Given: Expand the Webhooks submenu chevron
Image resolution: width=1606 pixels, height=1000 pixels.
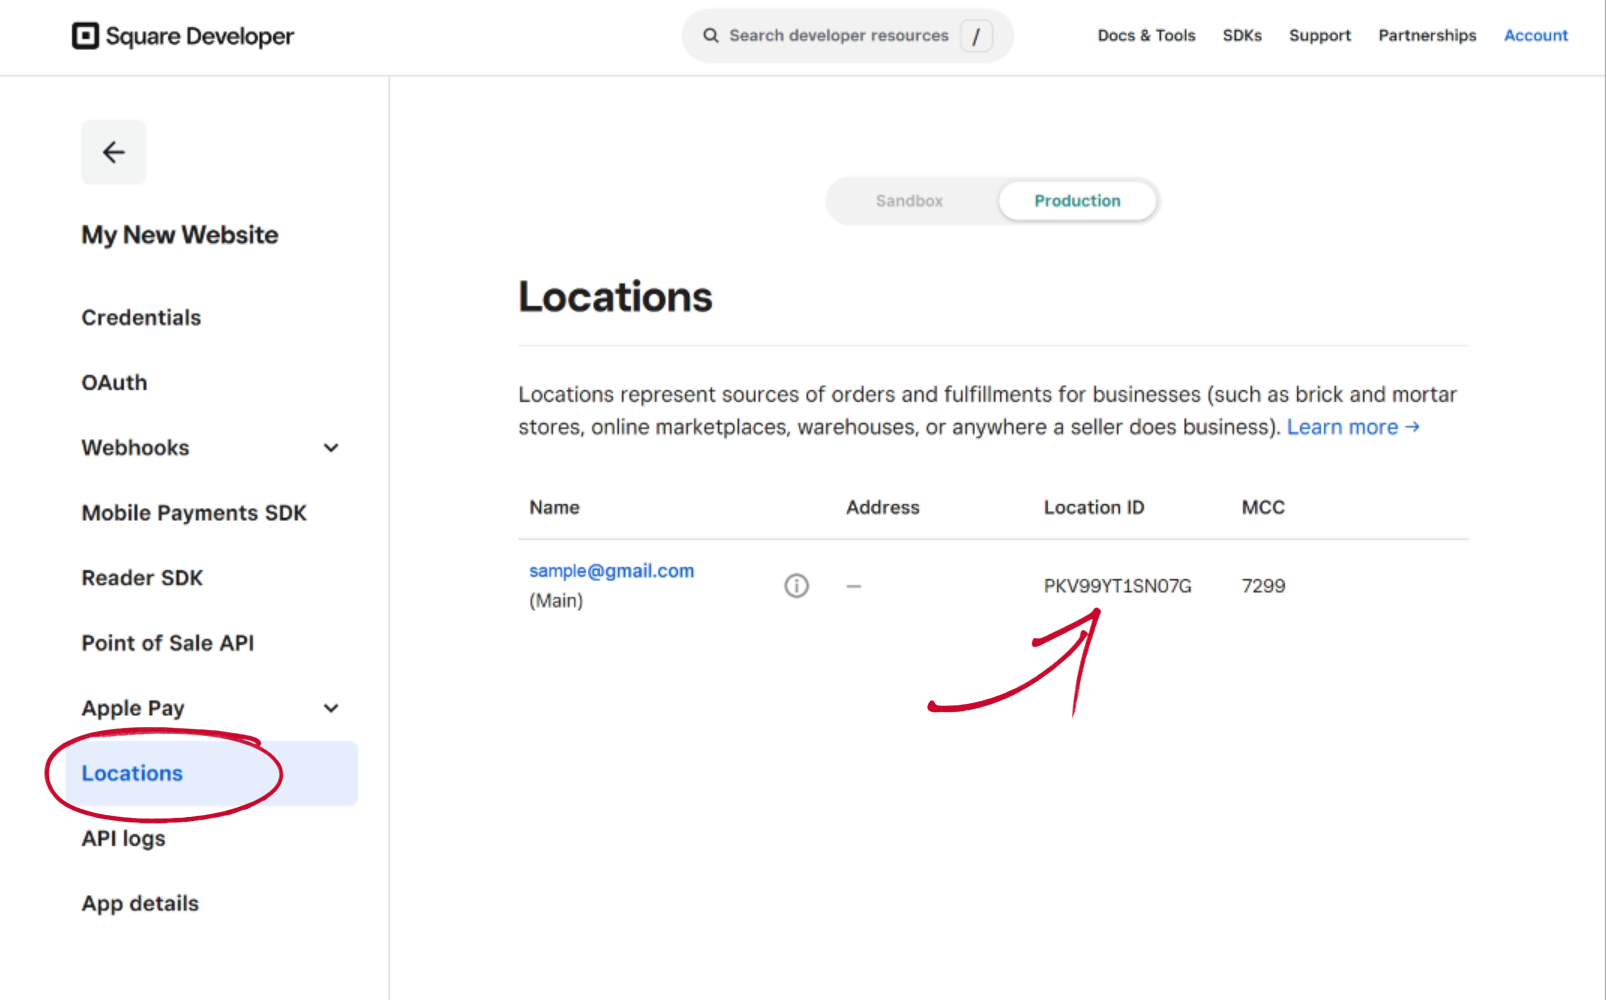Looking at the screenshot, I should click(331, 448).
